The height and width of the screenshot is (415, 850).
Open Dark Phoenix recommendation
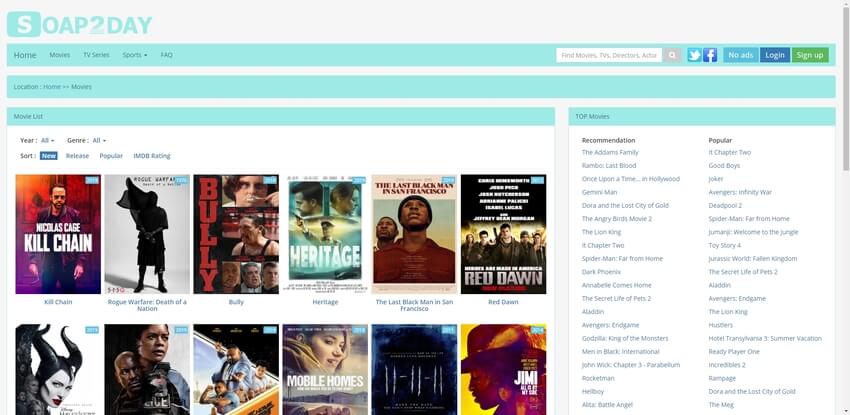coord(601,272)
